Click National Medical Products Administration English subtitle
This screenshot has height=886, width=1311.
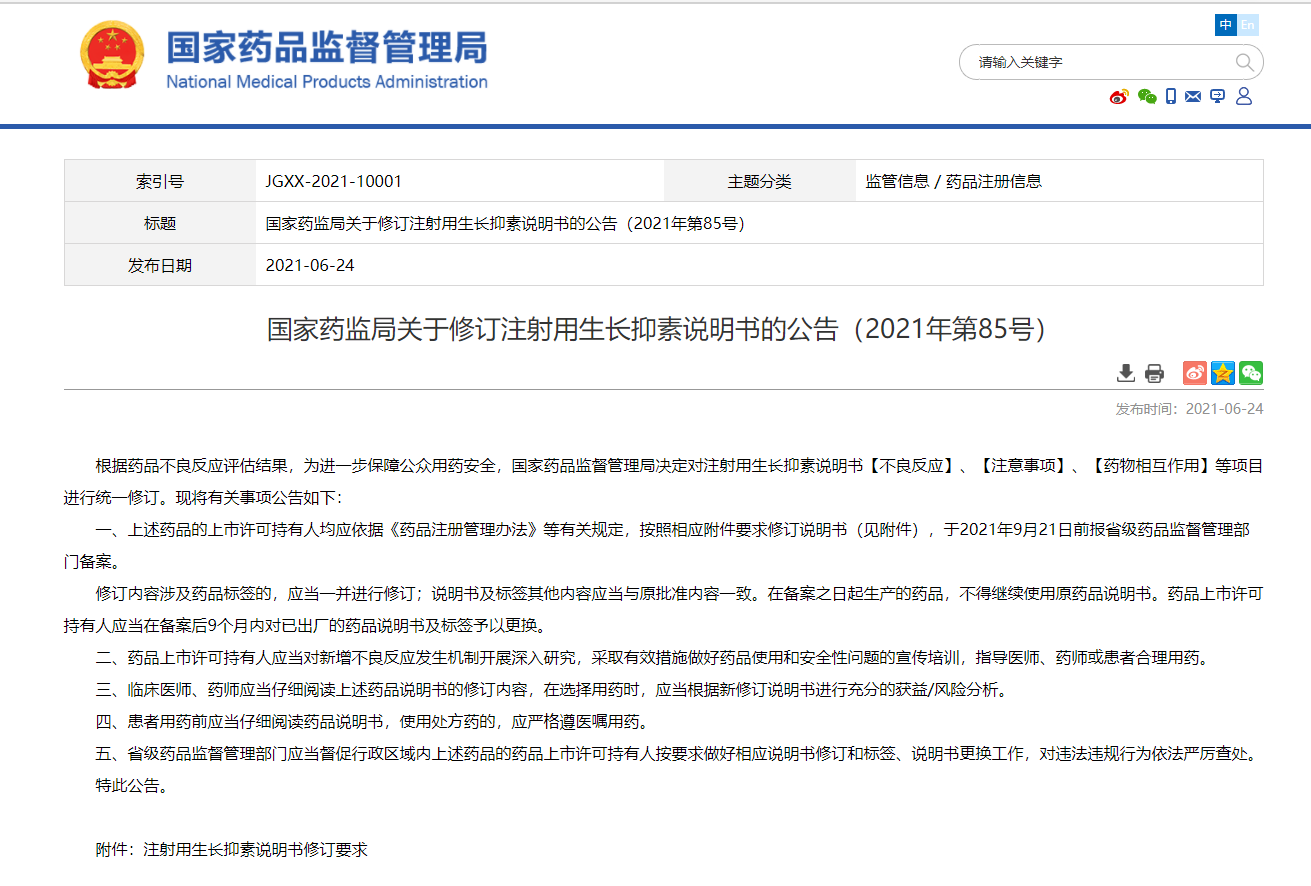(x=327, y=82)
